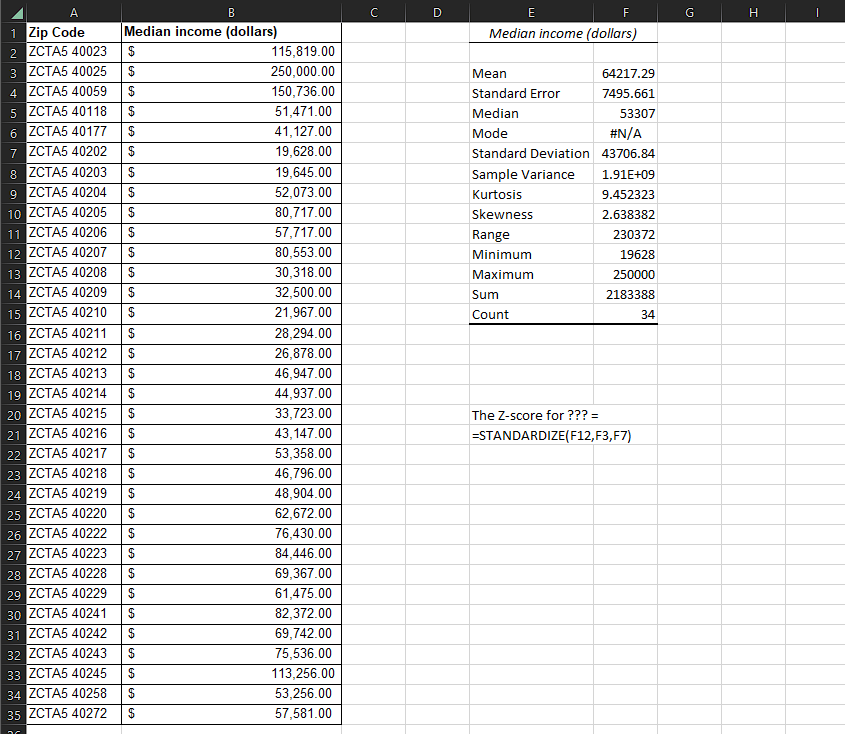This screenshot has height=734, width=845.
Task: Select column F header
Action: 625,12
